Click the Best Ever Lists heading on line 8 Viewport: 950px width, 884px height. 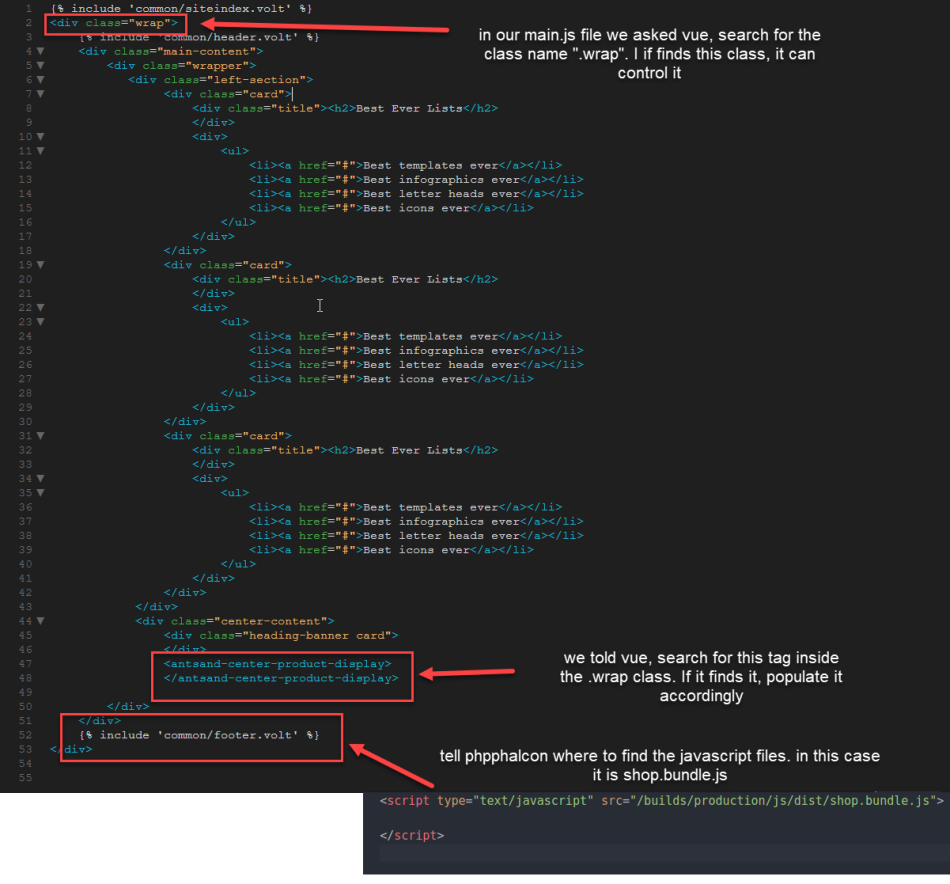point(409,108)
